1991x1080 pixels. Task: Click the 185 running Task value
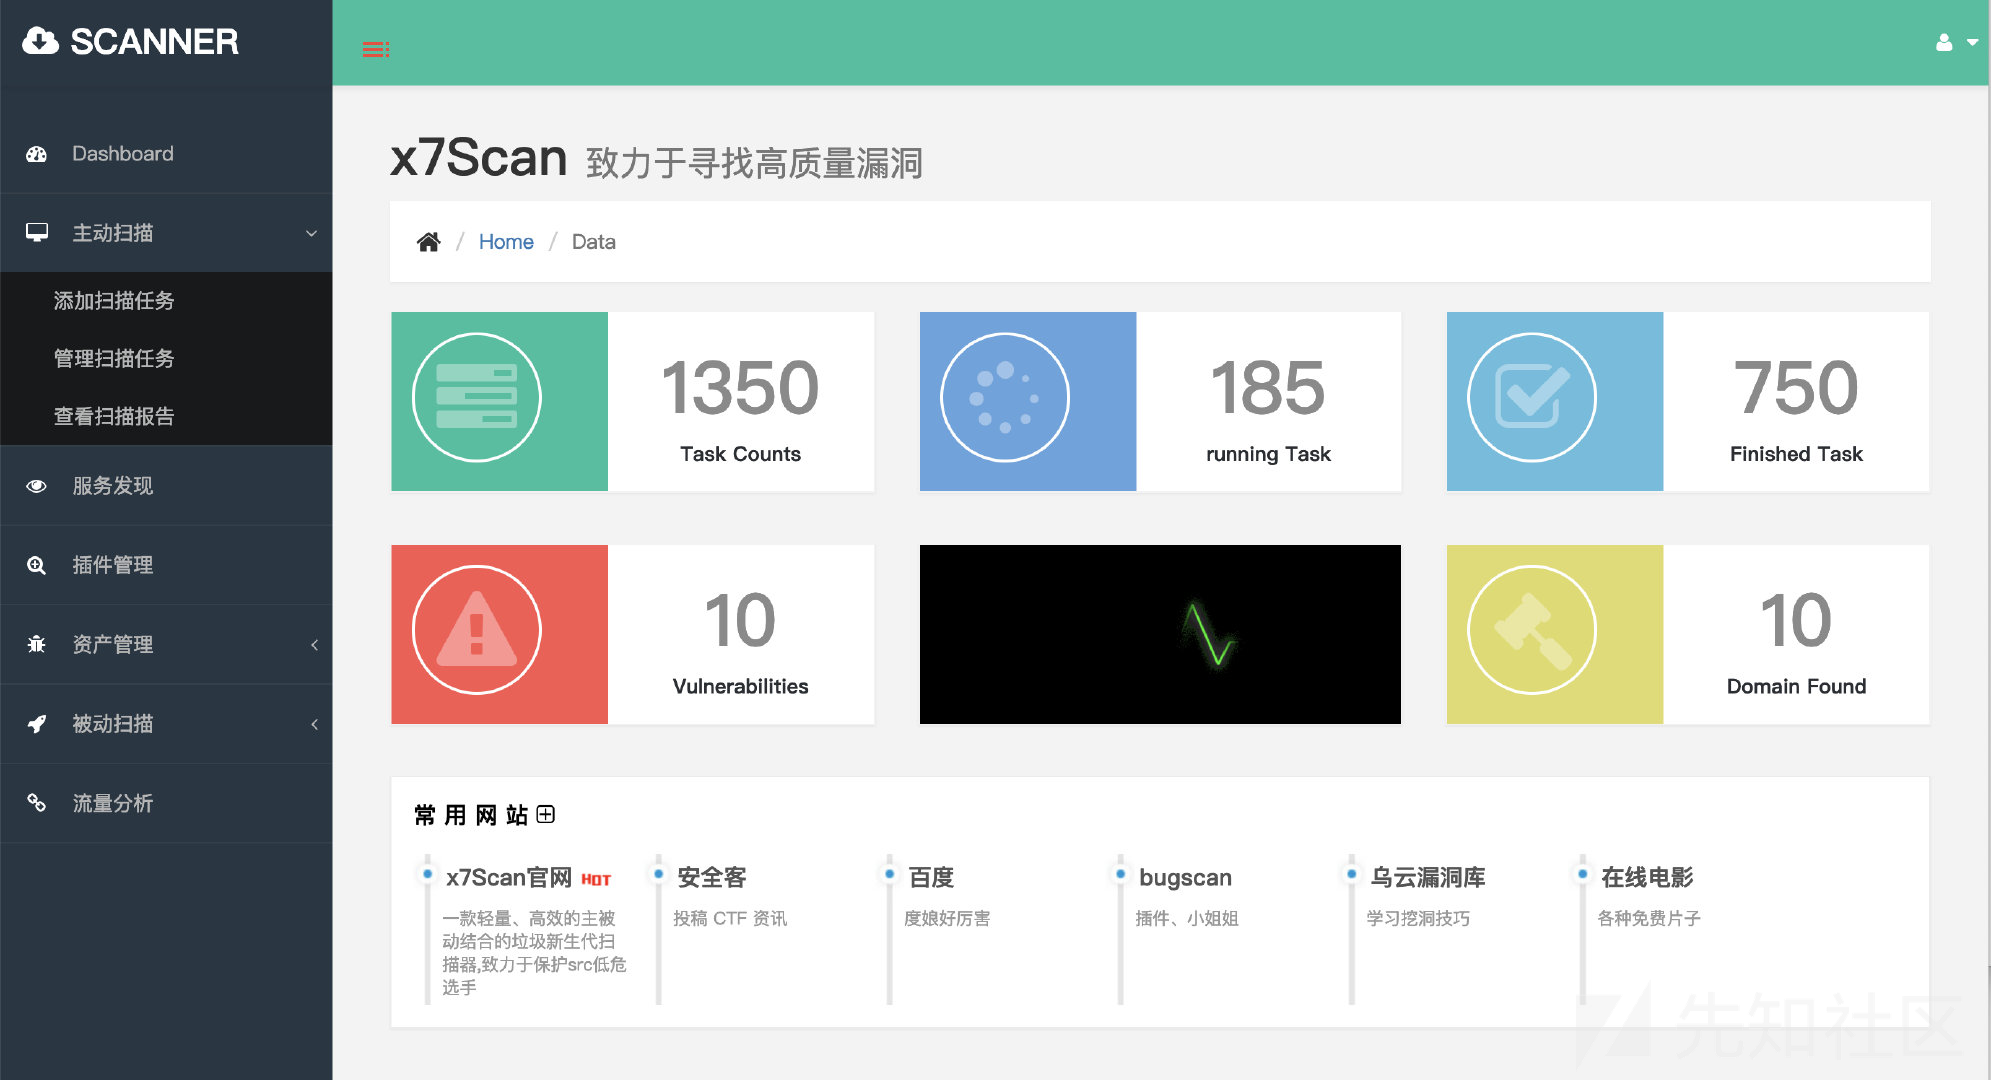pos(1268,388)
